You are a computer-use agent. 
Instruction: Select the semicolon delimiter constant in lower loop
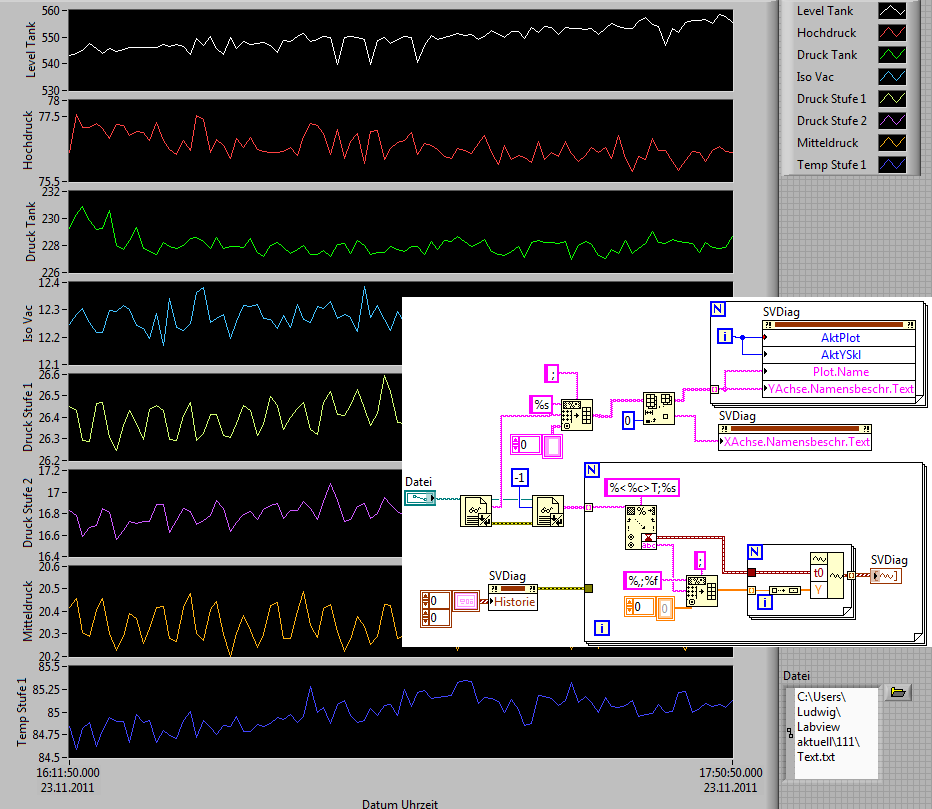(x=700, y=561)
